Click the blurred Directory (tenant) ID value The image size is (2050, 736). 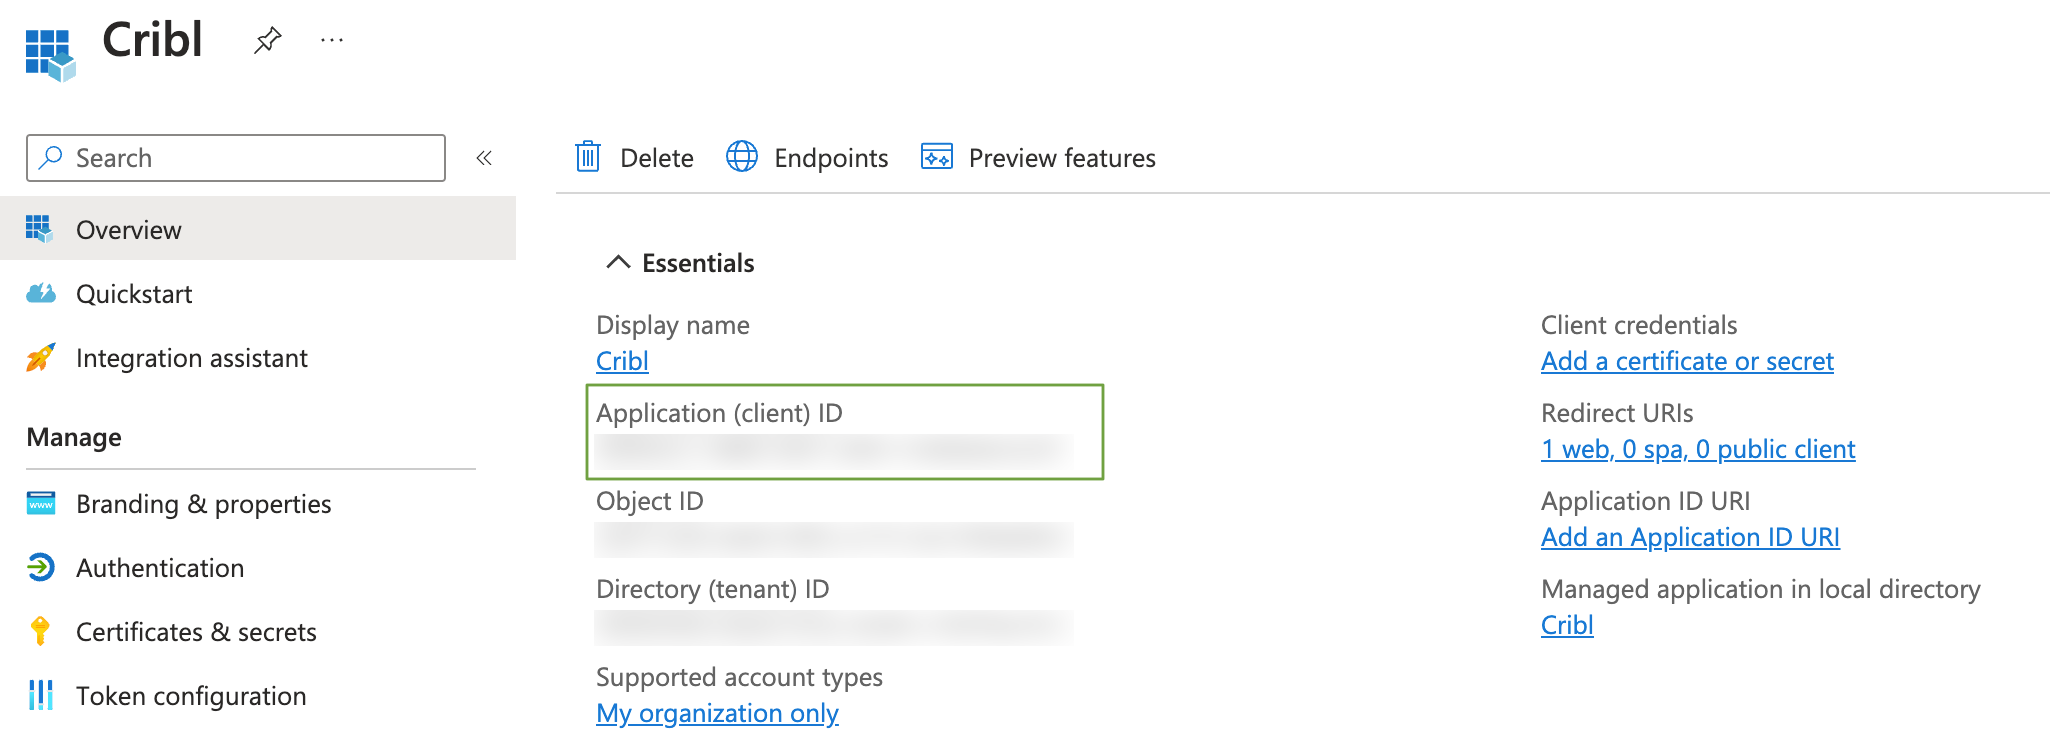834,628
